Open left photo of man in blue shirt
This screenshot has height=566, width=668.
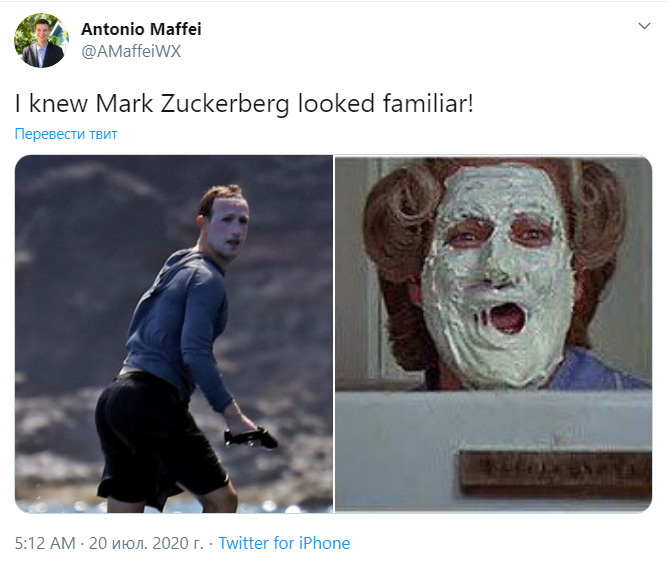pos(174,334)
